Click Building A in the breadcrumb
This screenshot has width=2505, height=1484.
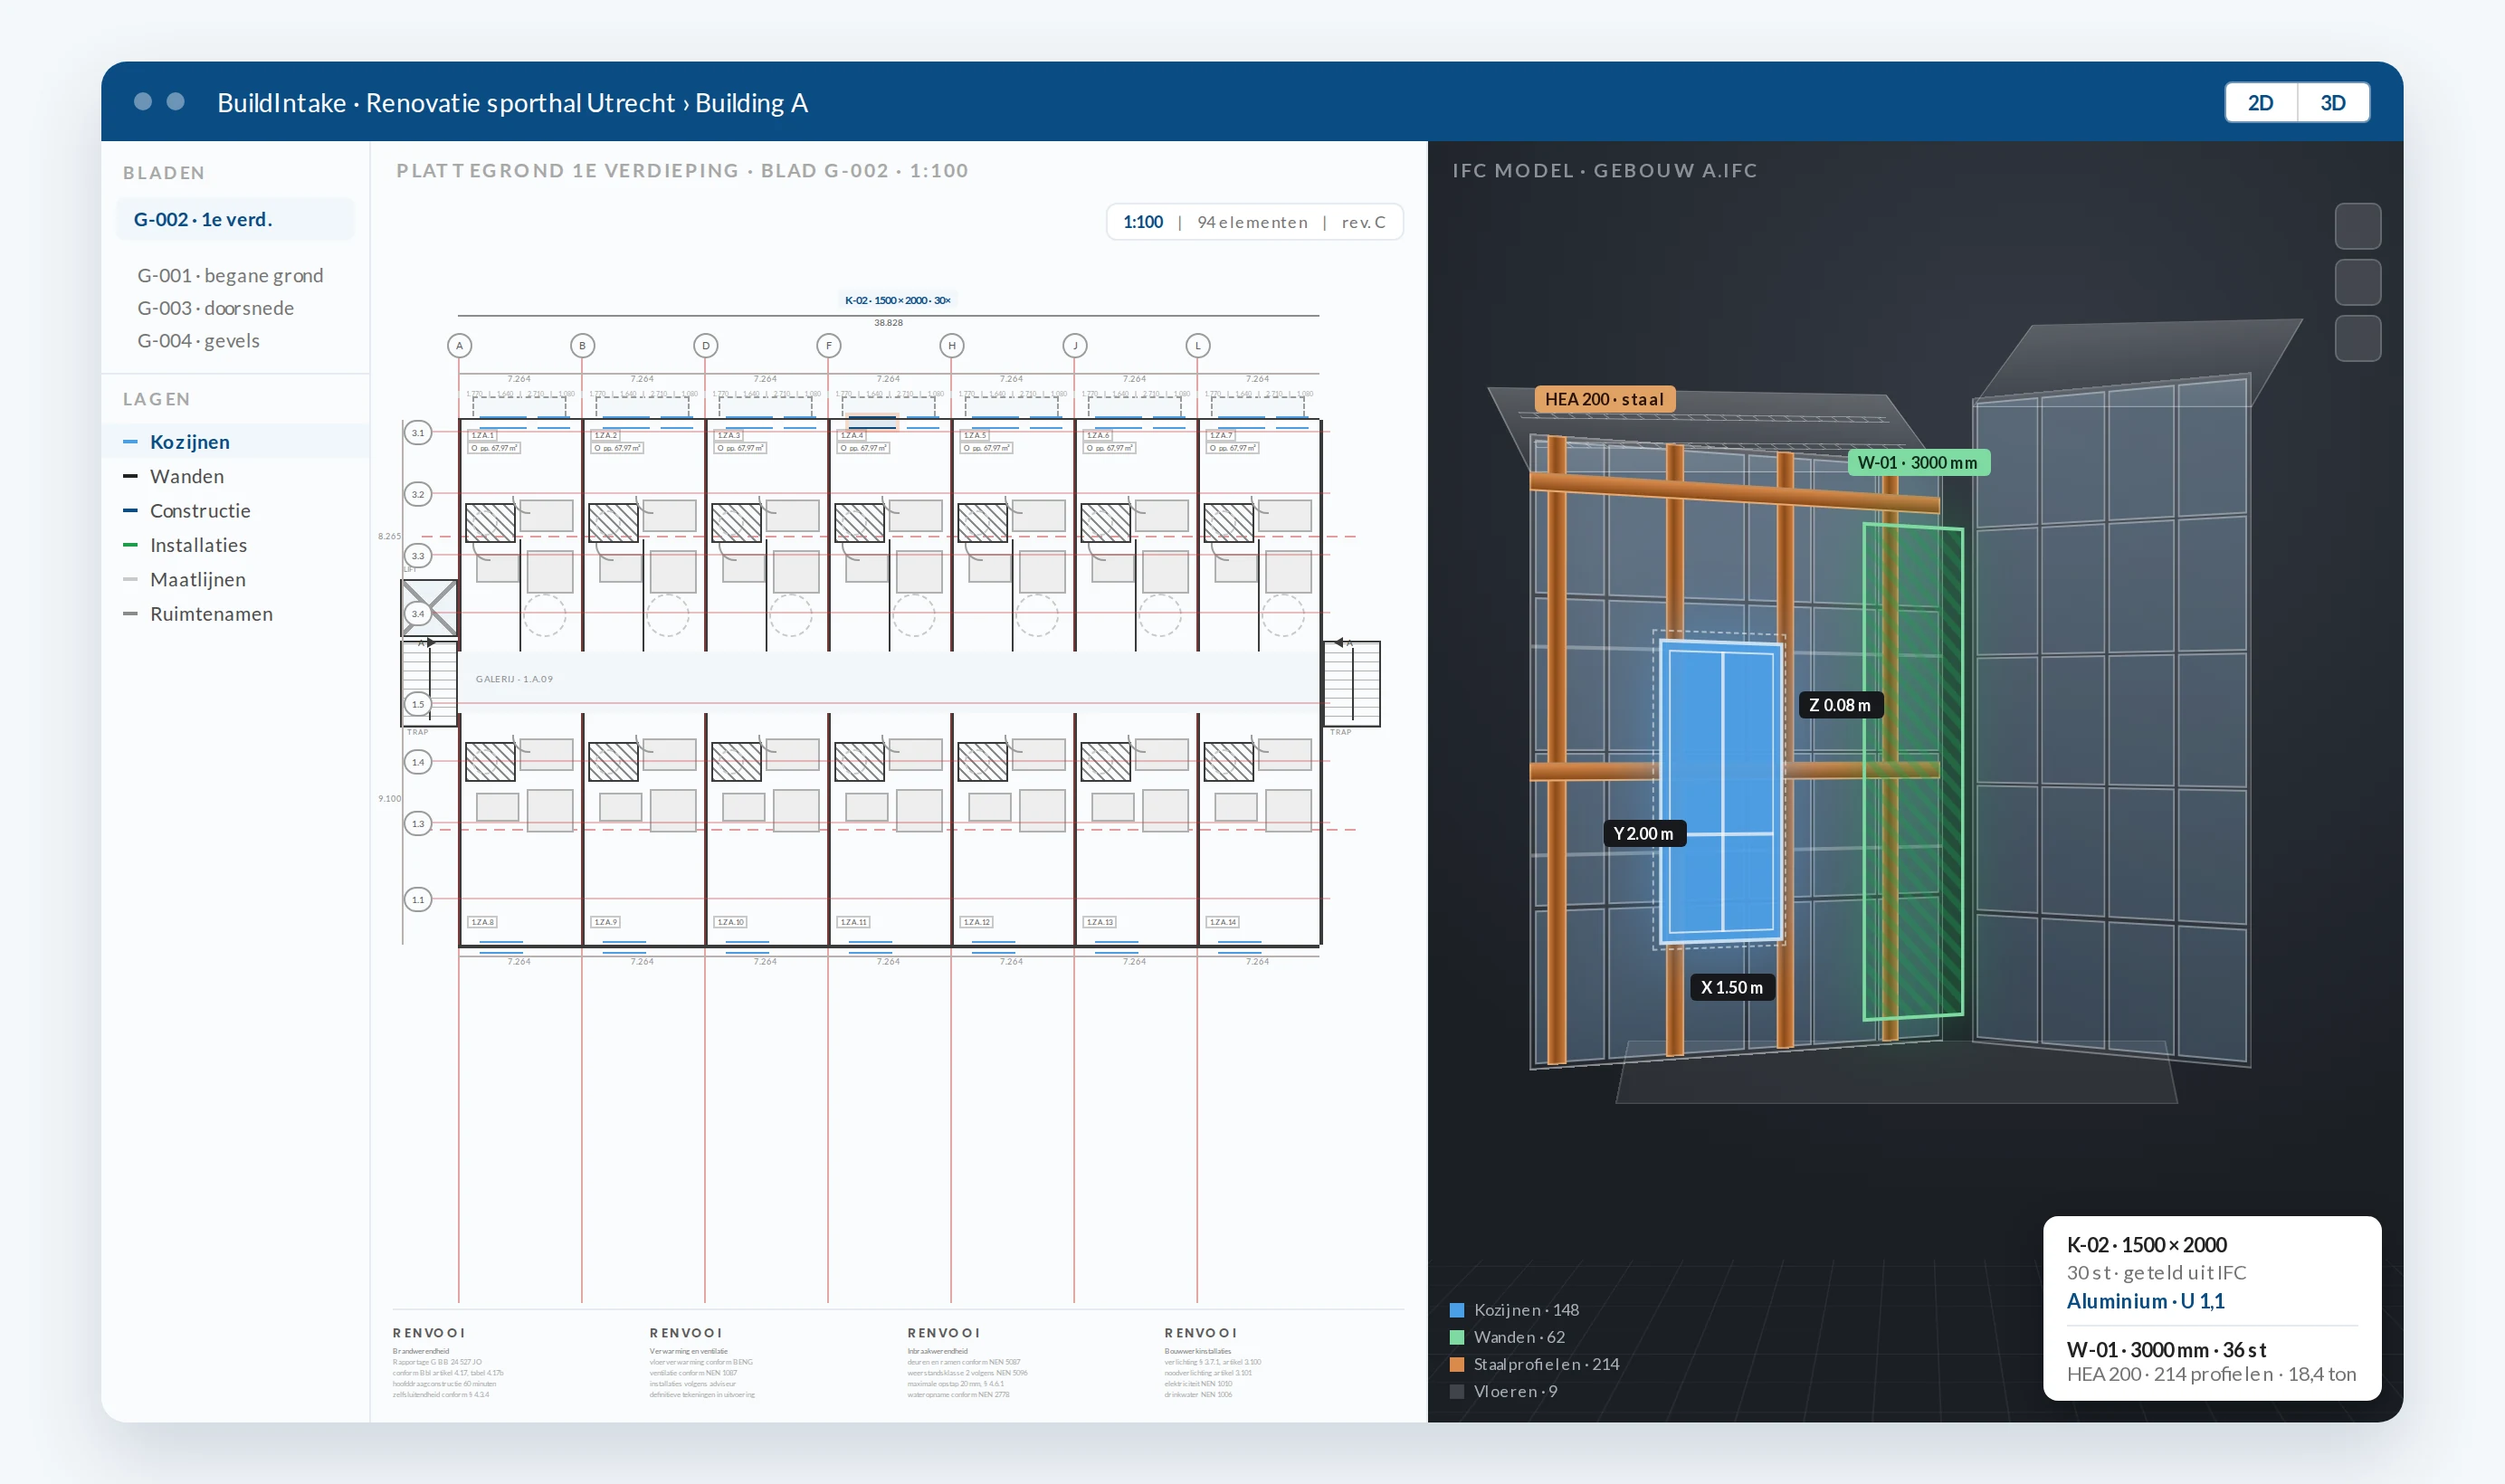coord(751,103)
